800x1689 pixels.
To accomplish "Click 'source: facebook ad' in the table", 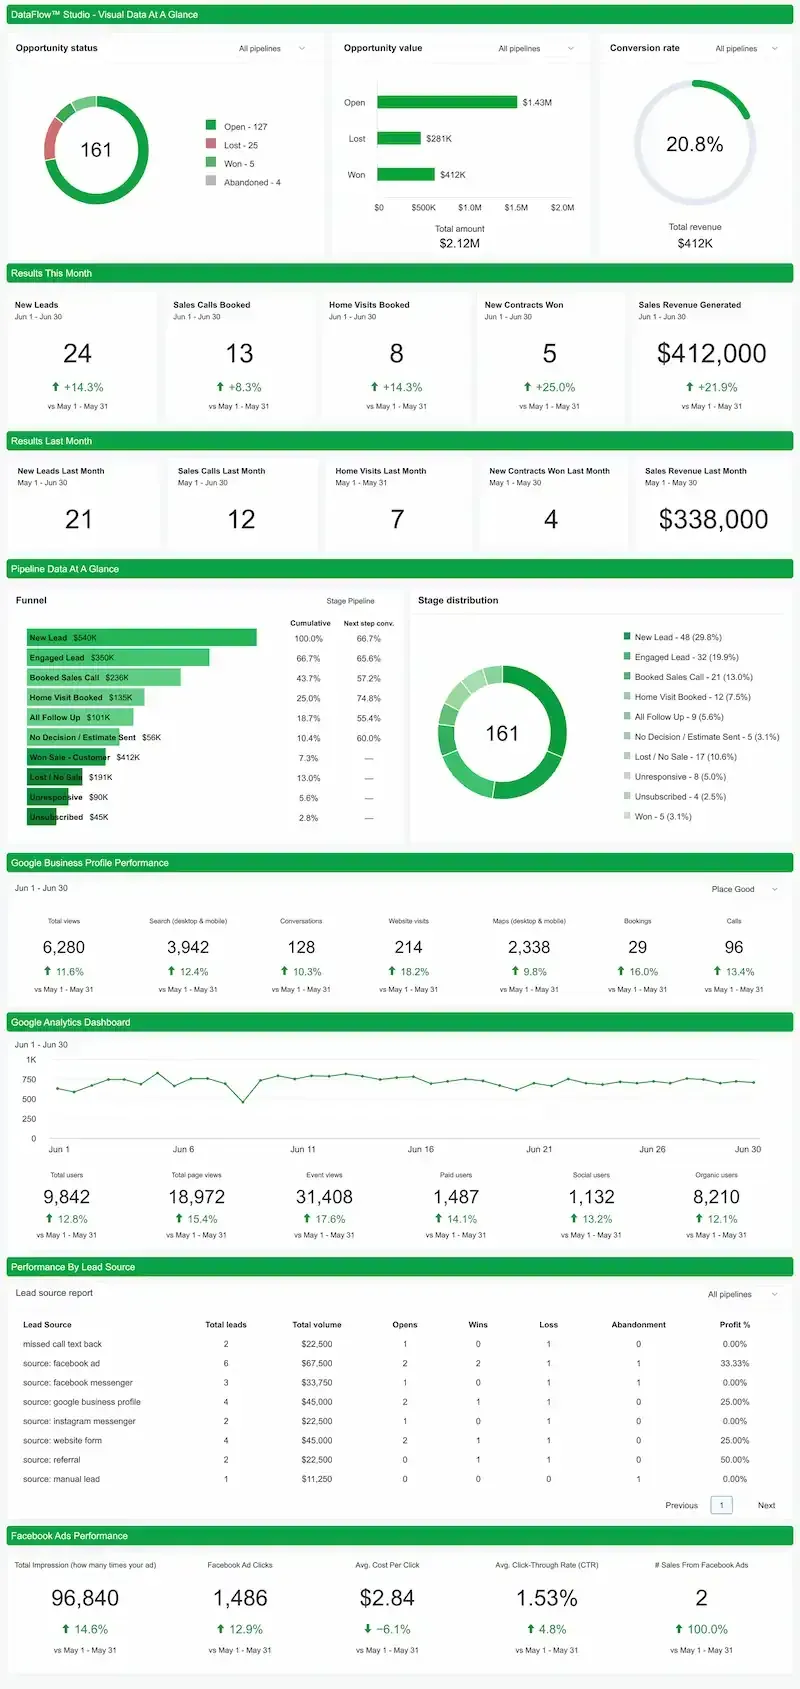I will click(61, 1363).
